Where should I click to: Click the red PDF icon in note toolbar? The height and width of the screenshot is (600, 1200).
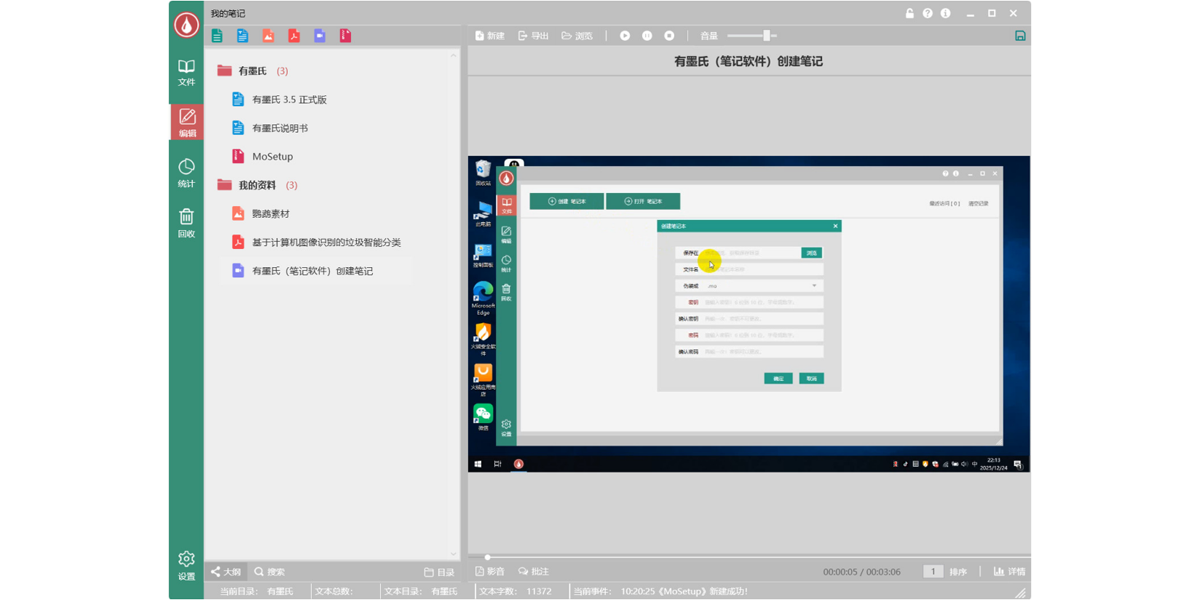[x=294, y=36]
